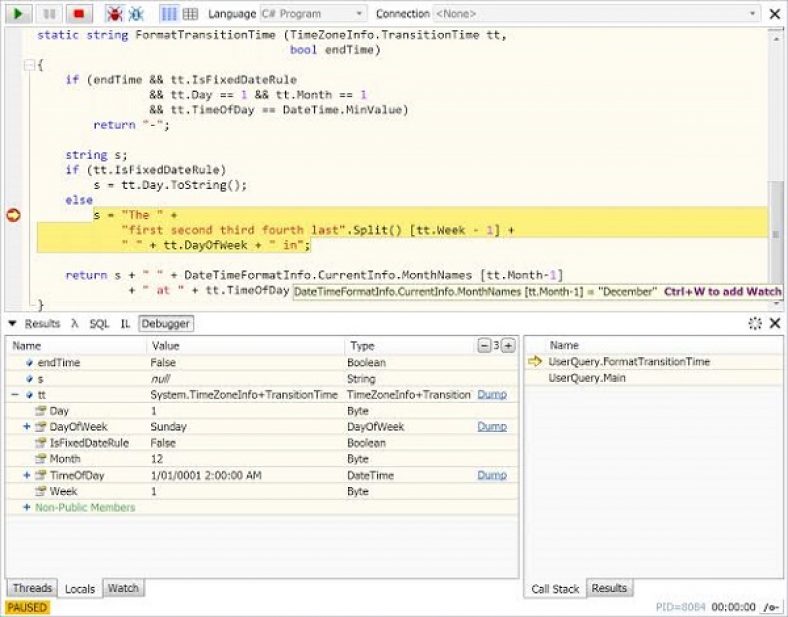Stop the query with red square
This screenshot has width=788, height=617.
click(x=78, y=14)
